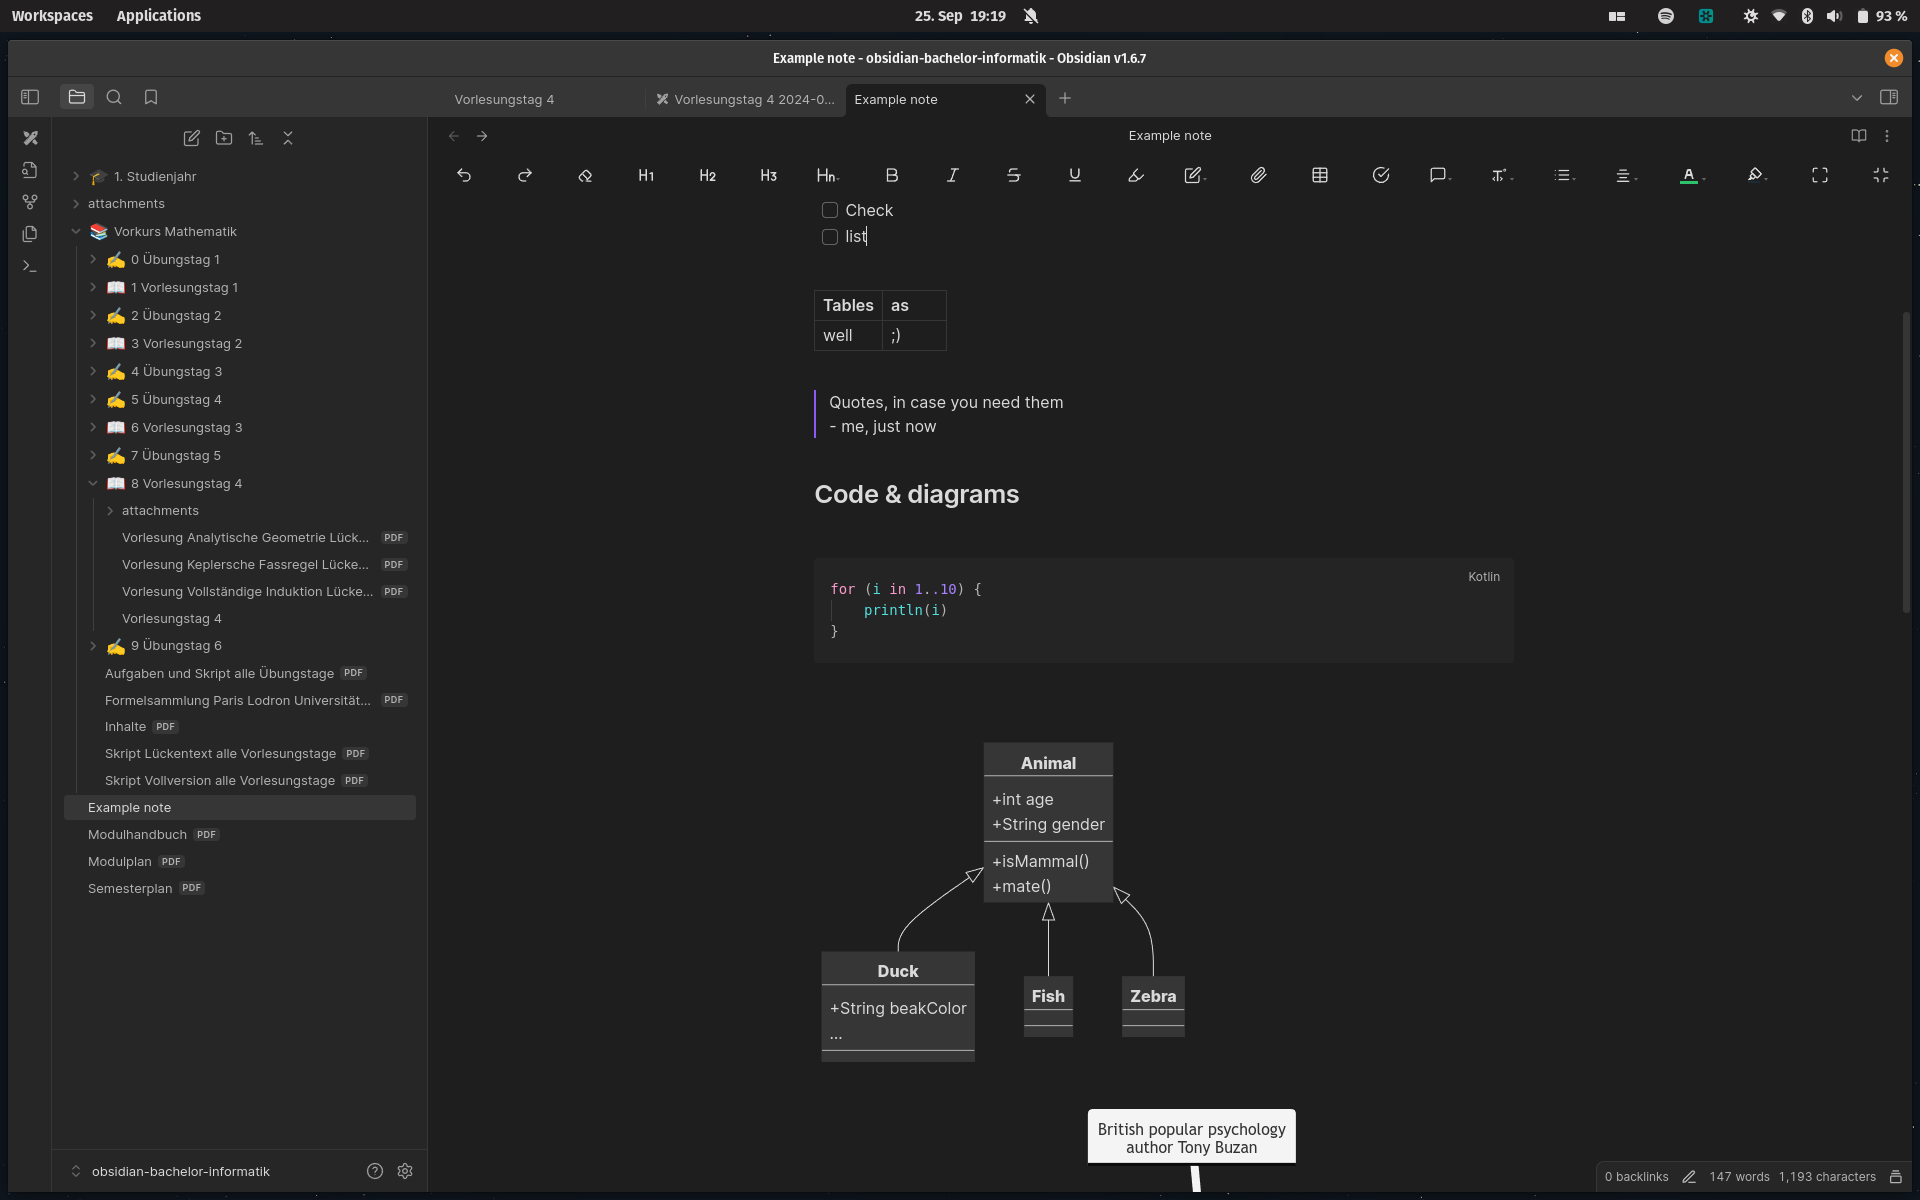Apply Heading 2 with the H2 button
The width and height of the screenshot is (1920, 1200).
point(708,175)
